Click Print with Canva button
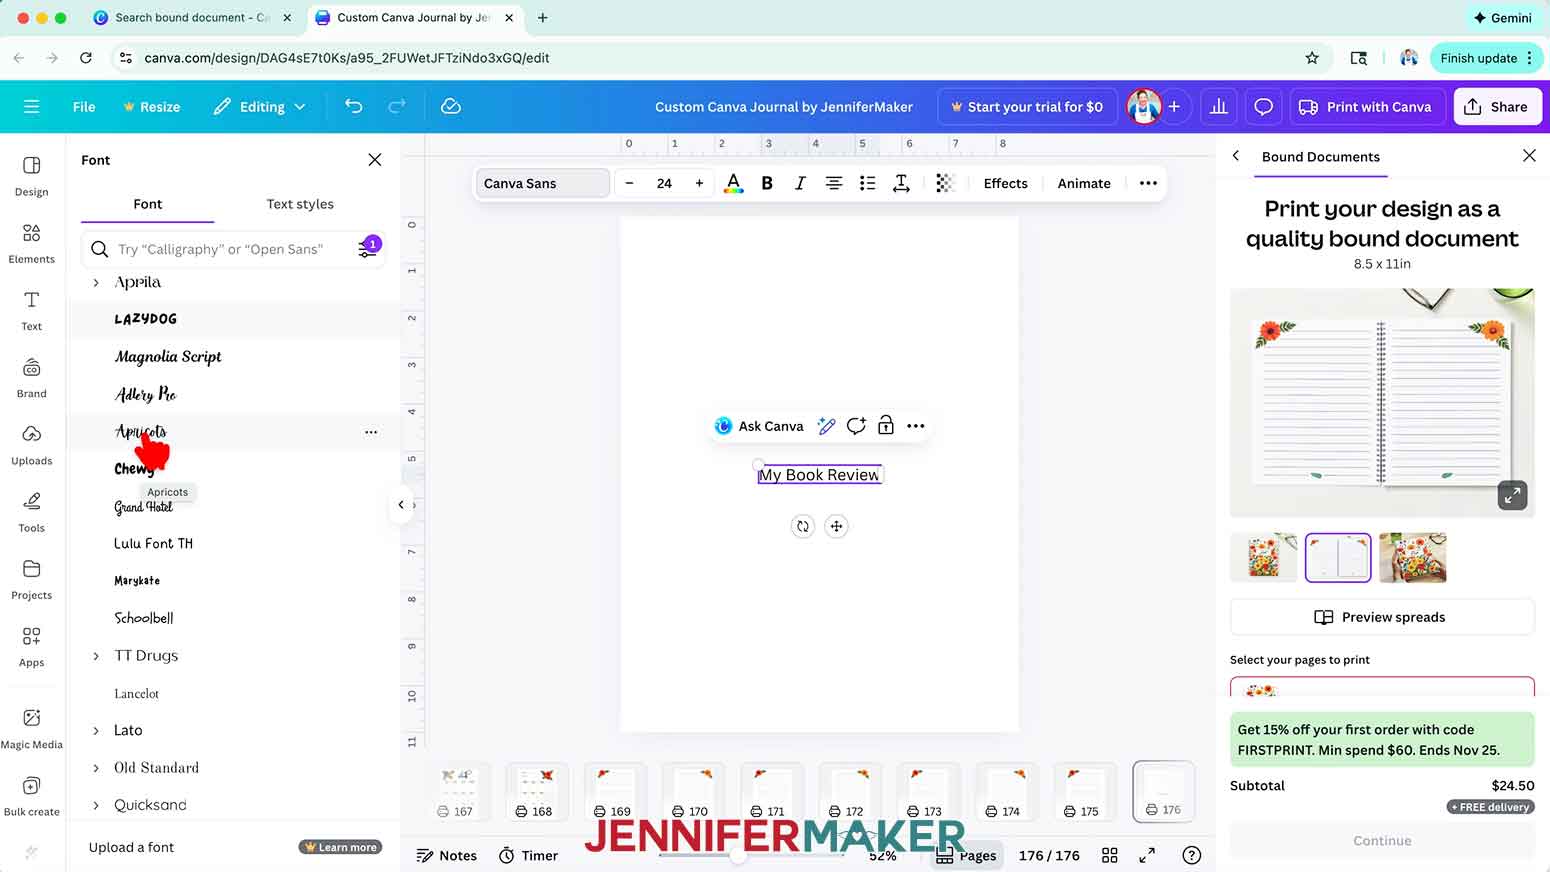Screen dimensions: 1550x872 (x=1365, y=106)
